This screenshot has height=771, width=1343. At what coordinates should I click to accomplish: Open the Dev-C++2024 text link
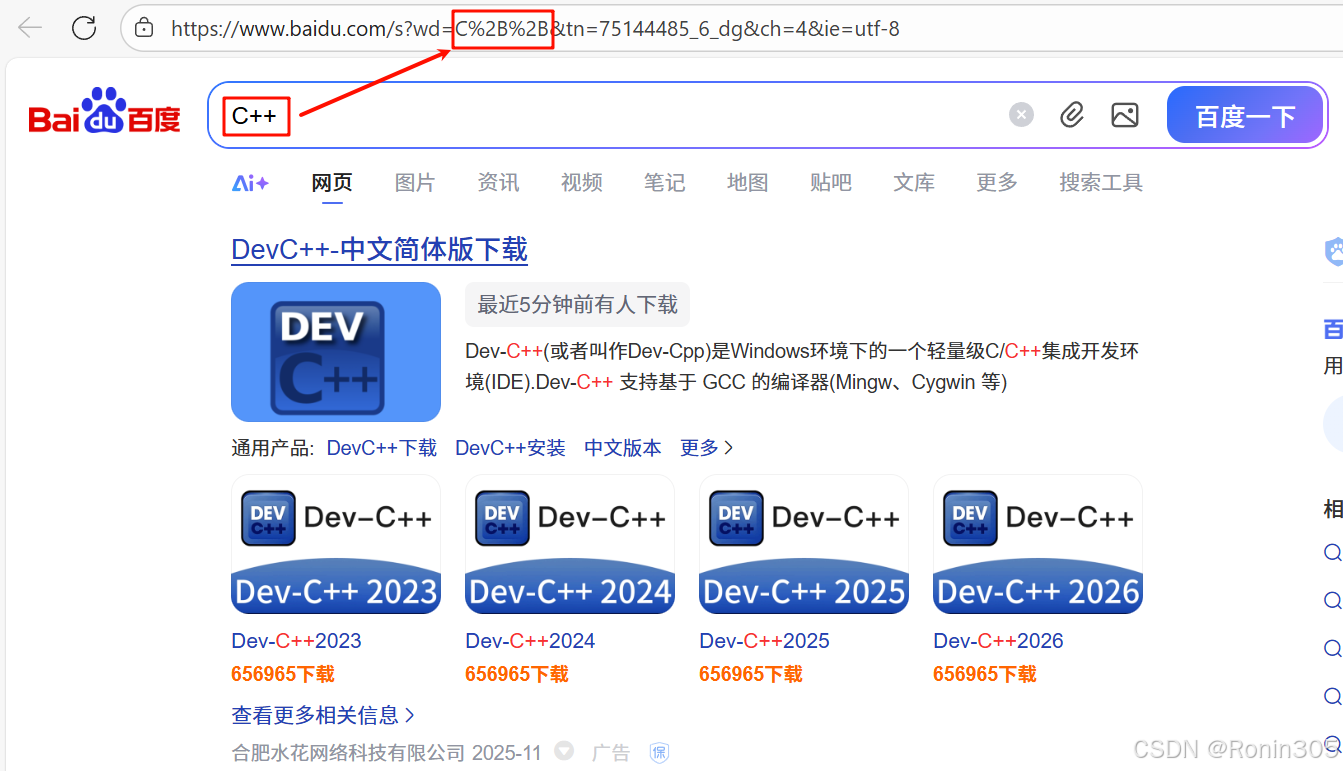coord(530,641)
